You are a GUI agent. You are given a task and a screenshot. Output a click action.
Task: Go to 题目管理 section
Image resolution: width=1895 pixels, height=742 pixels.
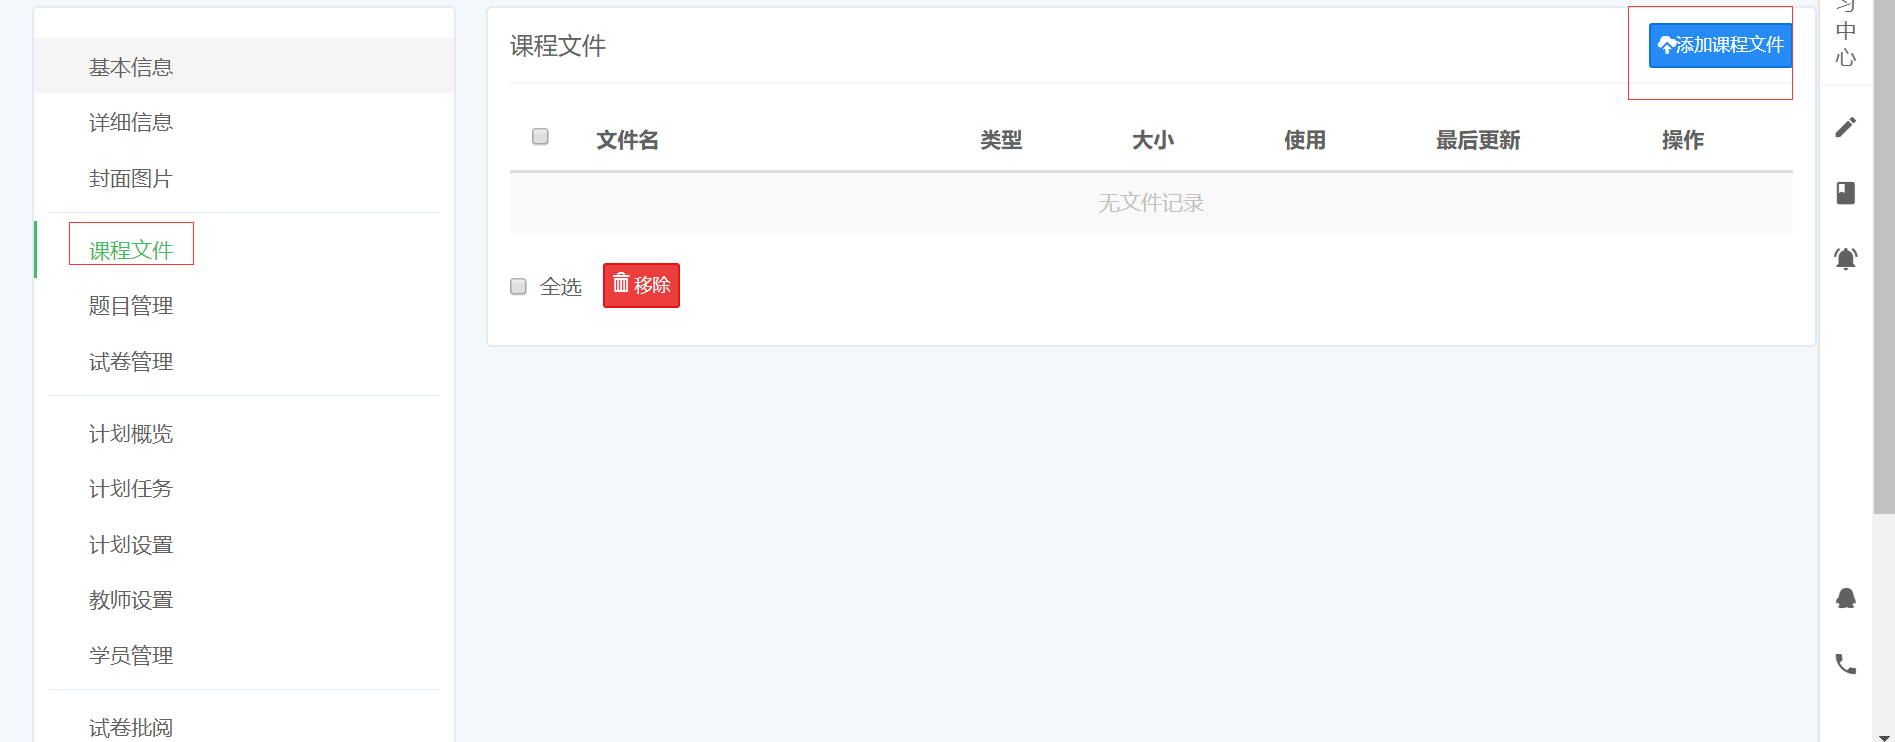click(x=131, y=306)
